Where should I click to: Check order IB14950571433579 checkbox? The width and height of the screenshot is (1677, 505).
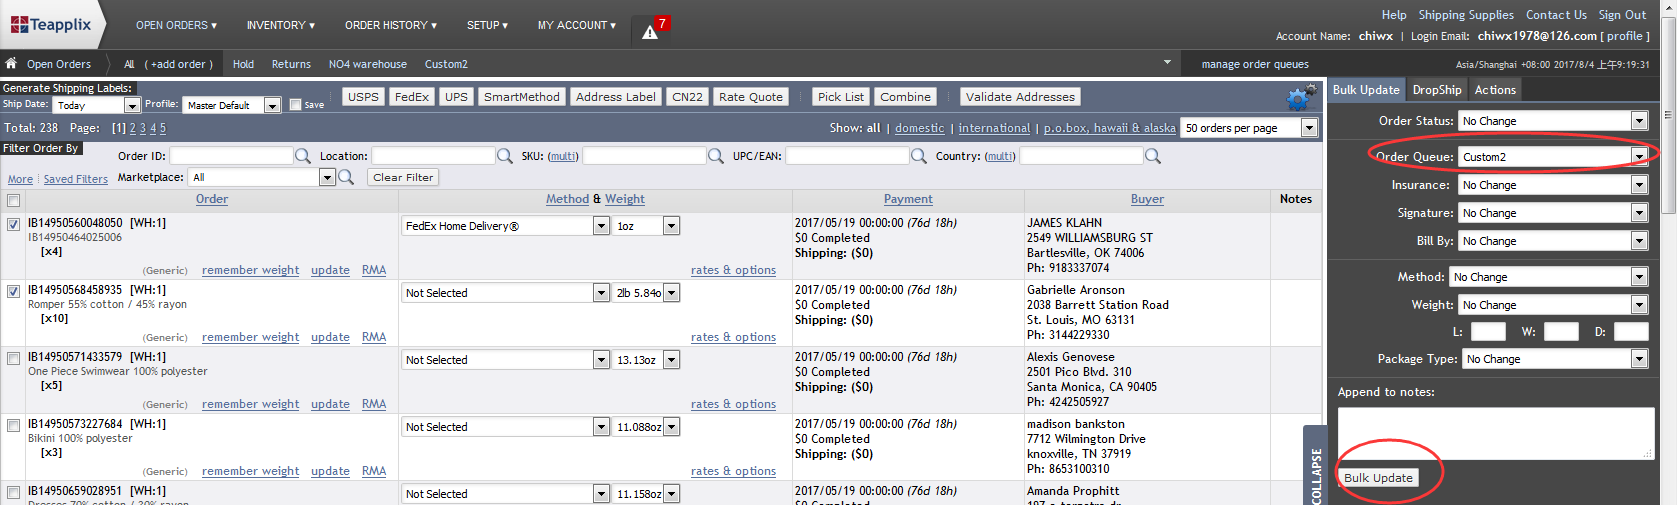pos(13,358)
